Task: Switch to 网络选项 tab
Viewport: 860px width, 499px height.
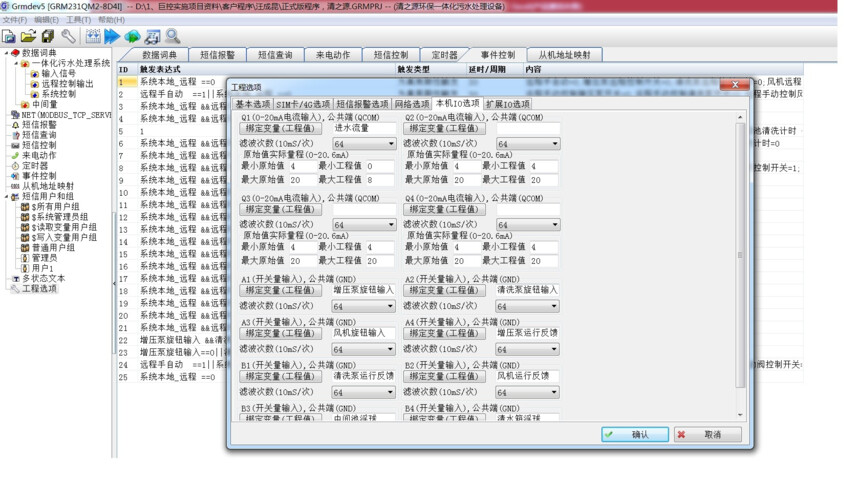Action: click(412, 104)
